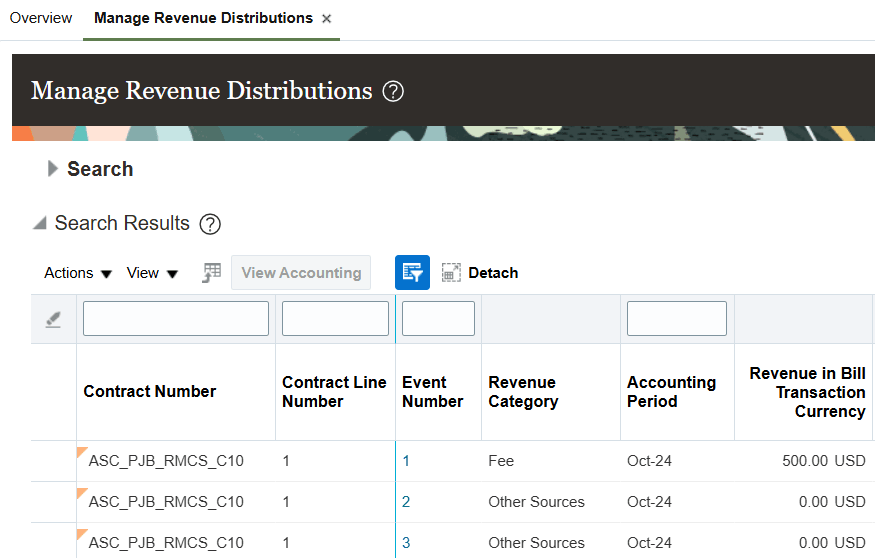This screenshot has height=558, width=875.
Task: Open event number 2 link
Action: (406, 502)
